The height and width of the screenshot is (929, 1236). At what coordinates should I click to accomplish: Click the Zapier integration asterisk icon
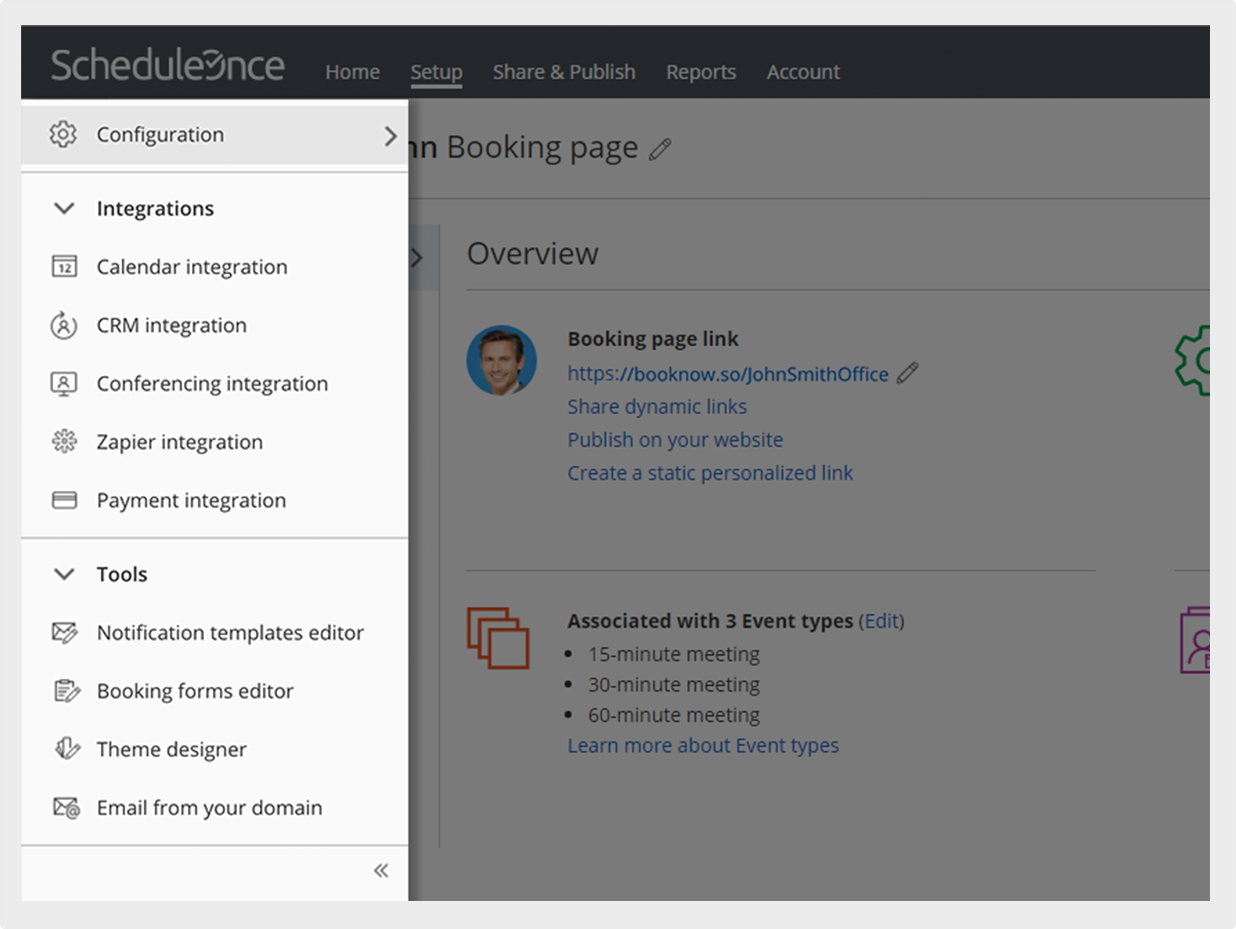pyautogui.click(x=64, y=442)
